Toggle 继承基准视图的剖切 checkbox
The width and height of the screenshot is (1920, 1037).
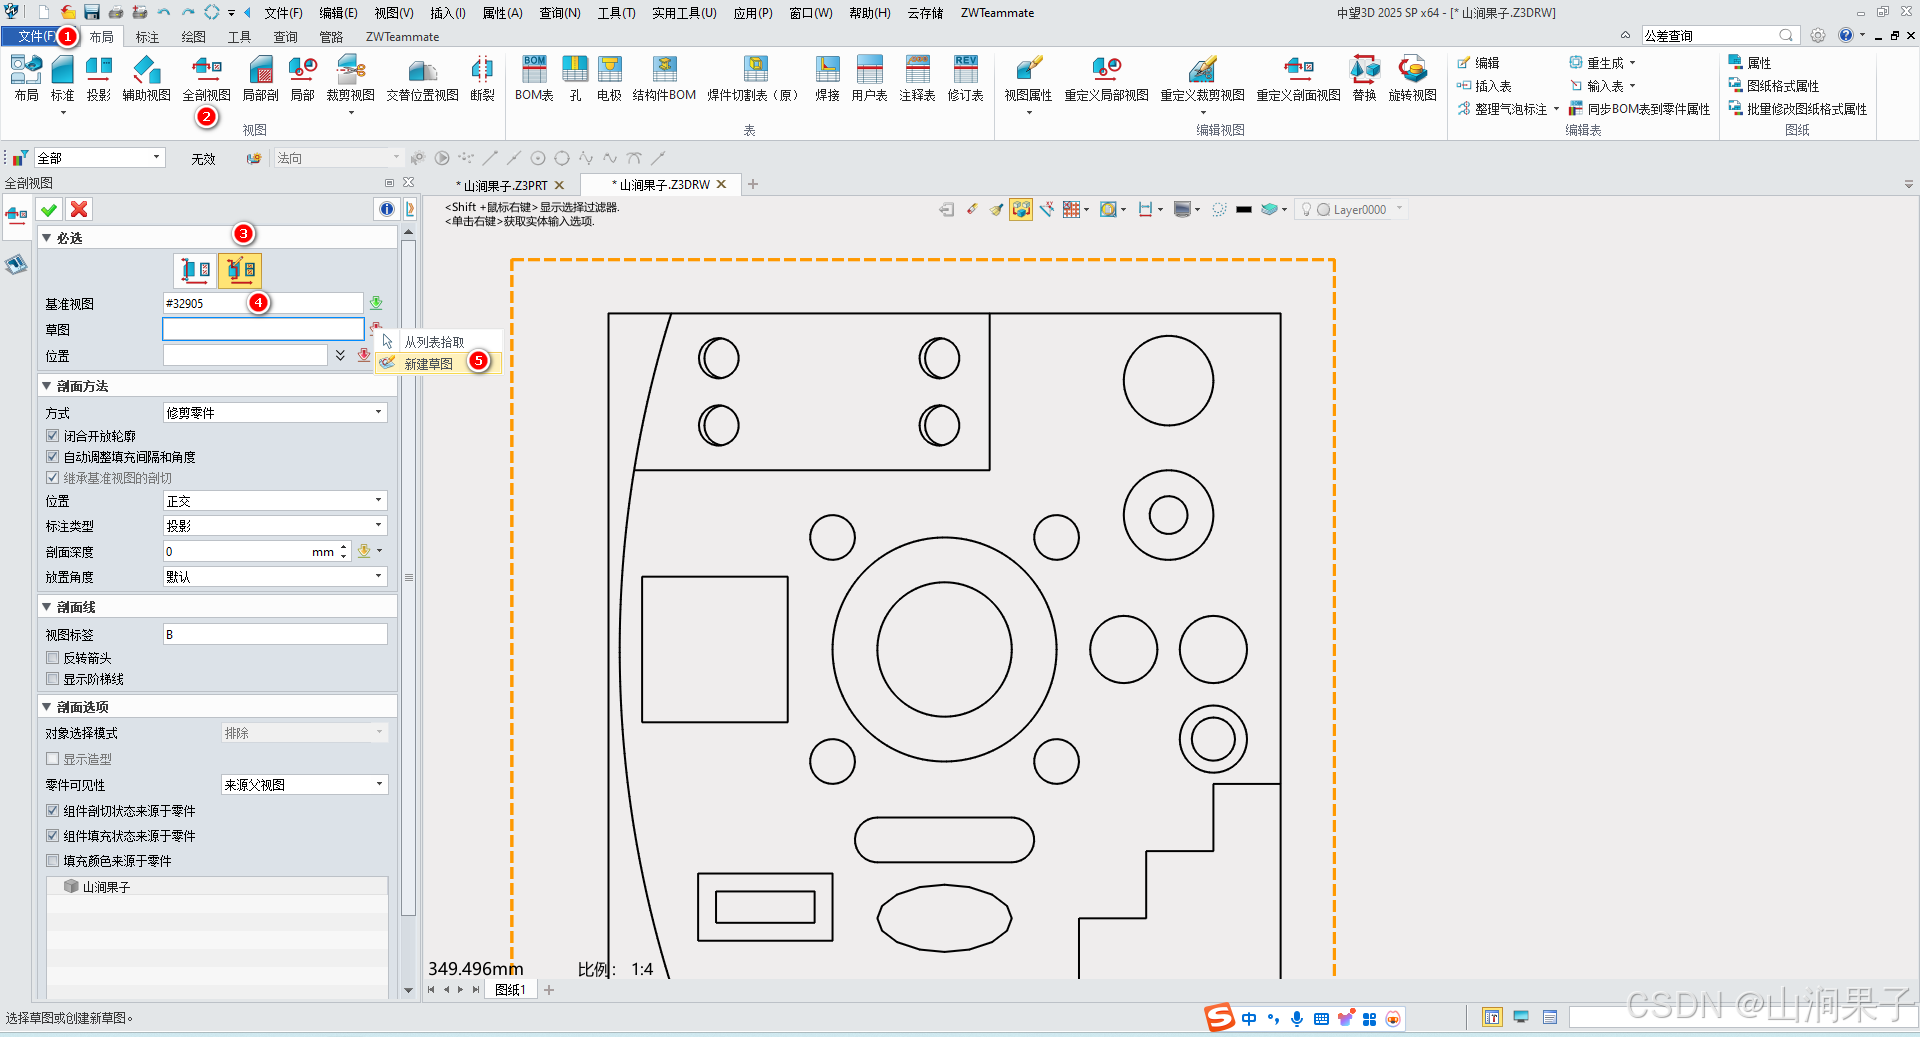53,478
